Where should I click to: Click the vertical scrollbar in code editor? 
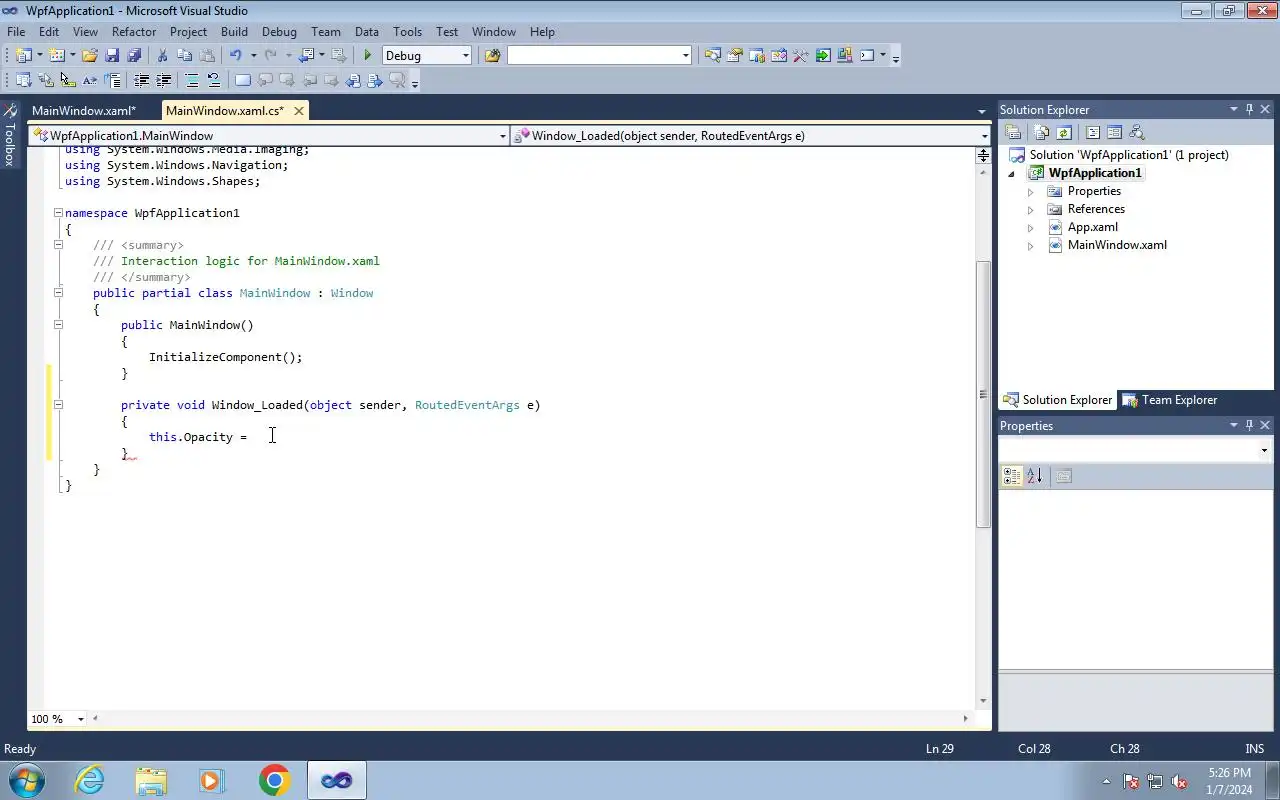click(x=983, y=395)
